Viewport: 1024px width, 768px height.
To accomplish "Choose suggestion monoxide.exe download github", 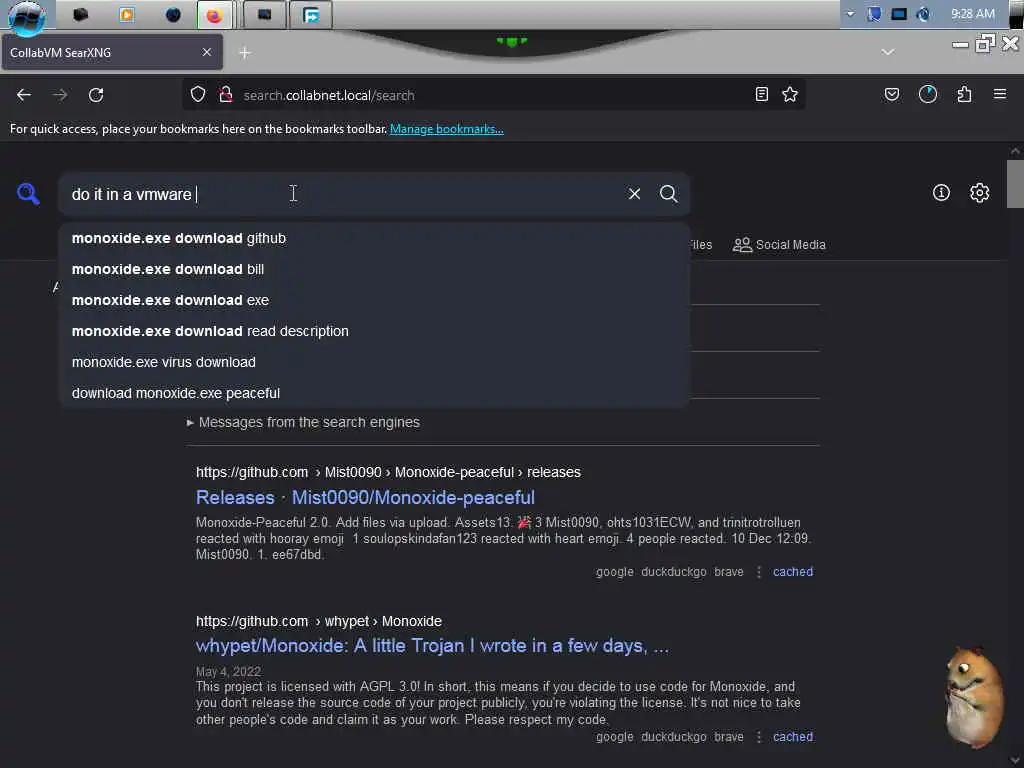I will [374, 238].
